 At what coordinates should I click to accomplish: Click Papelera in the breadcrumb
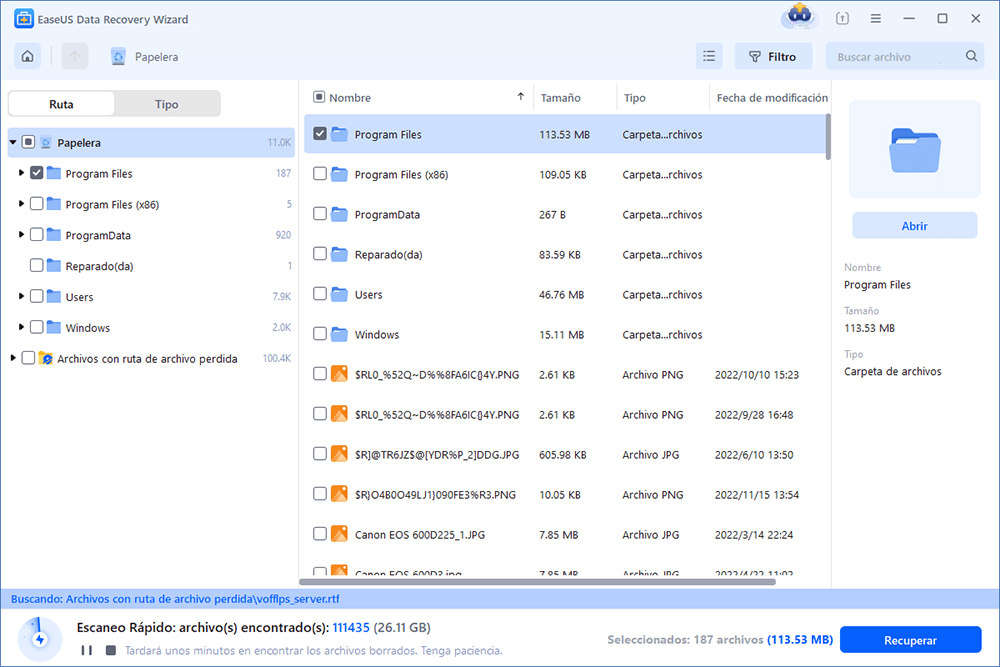156,57
